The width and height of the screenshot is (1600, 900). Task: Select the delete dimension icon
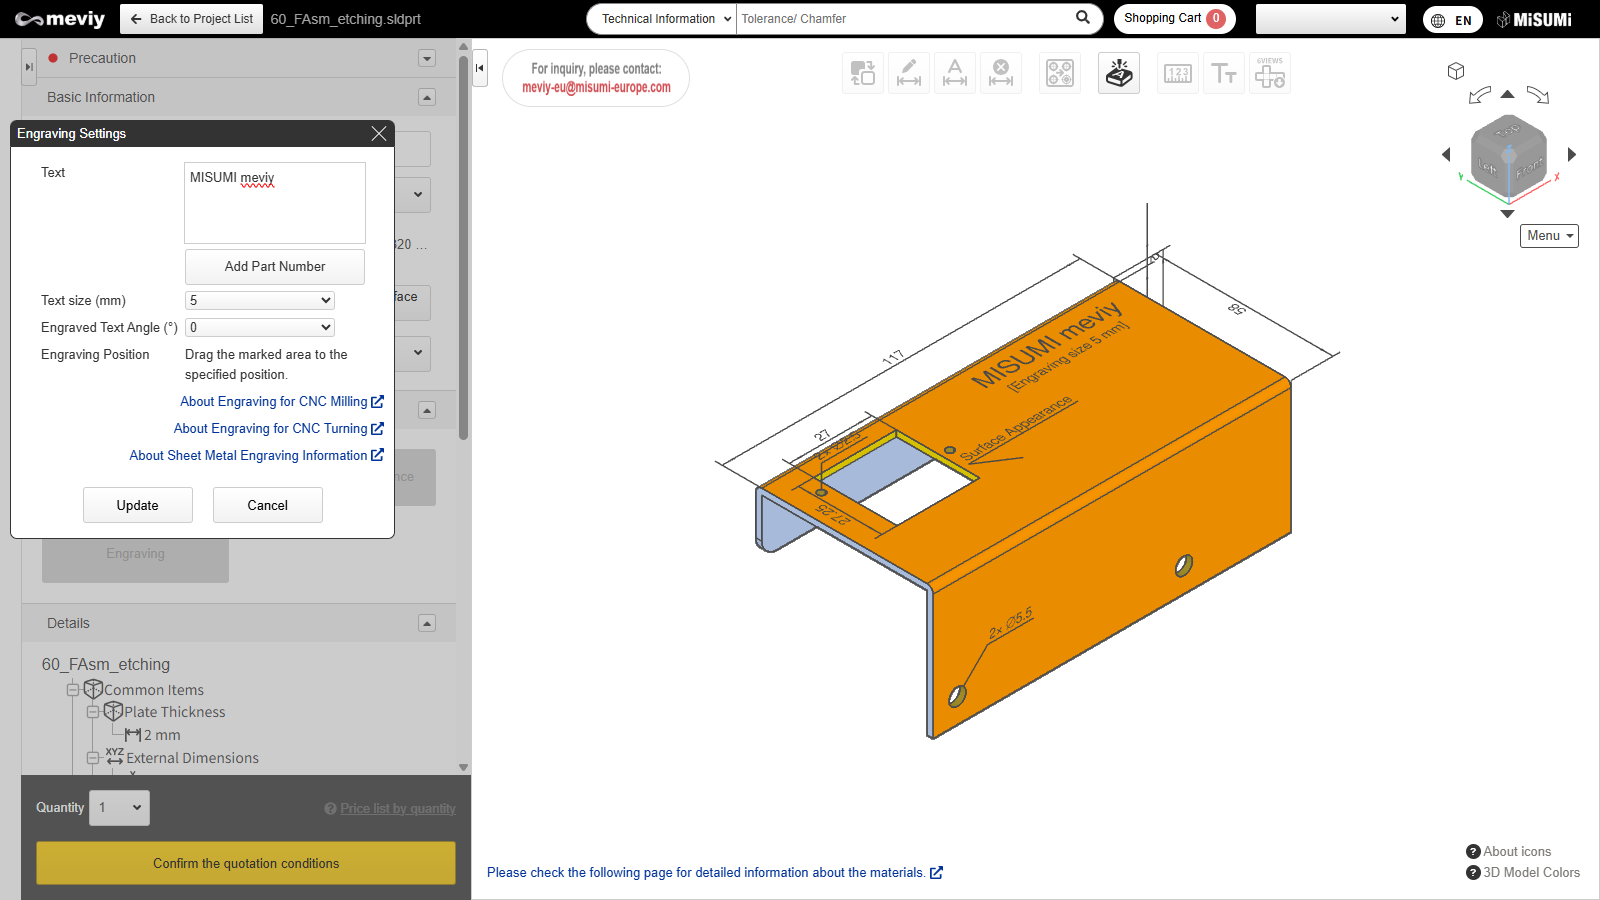tap(1001, 73)
